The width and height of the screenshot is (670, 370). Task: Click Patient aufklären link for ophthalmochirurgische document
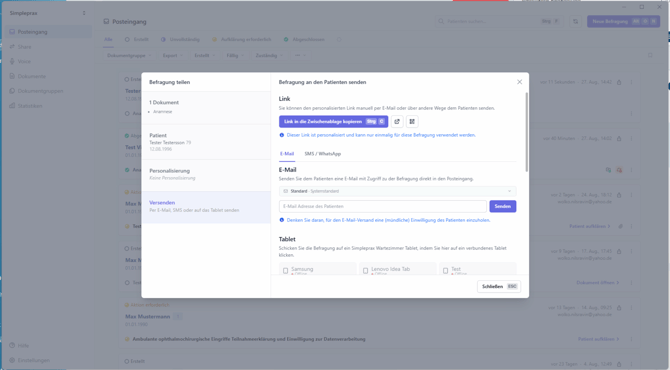[x=598, y=339]
